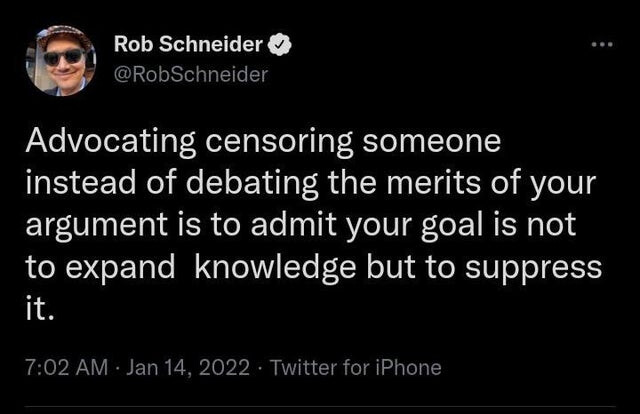Click the Jan 14, 2022 date
The image size is (640, 414).
pyautogui.click(x=188, y=367)
